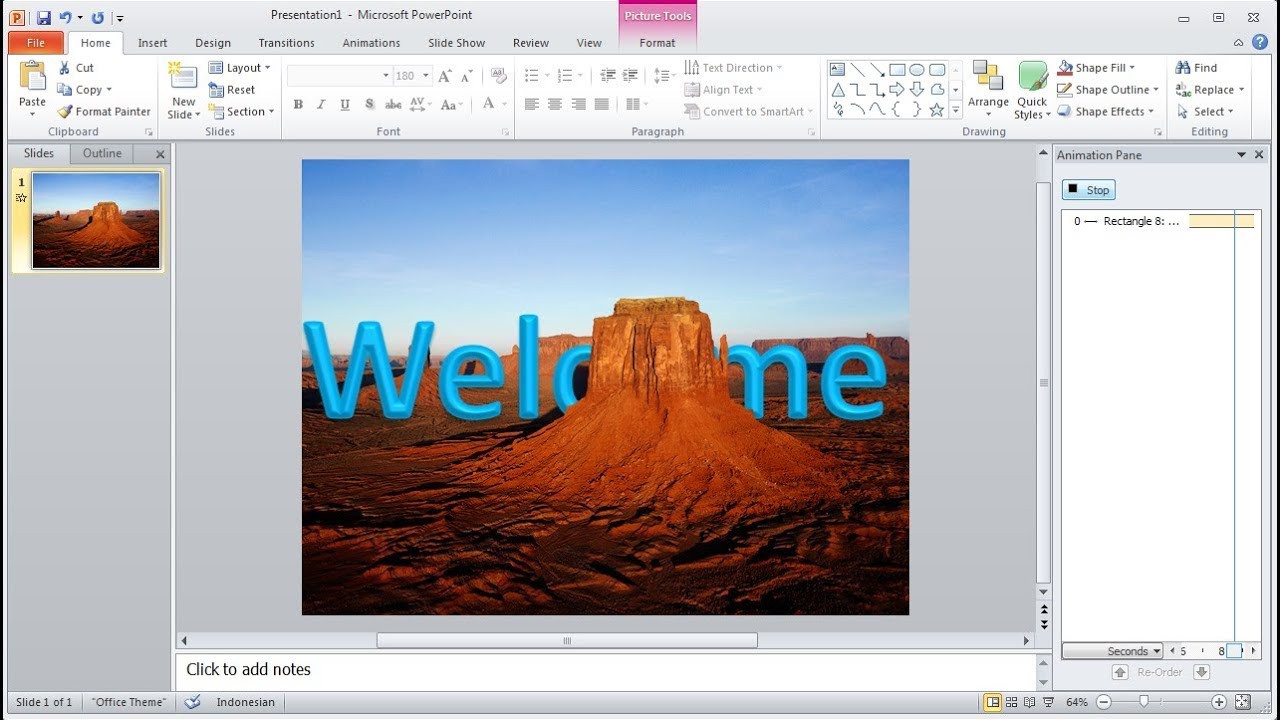Expand the Section dropdown
The height and width of the screenshot is (720, 1280).
(x=240, y=112)
